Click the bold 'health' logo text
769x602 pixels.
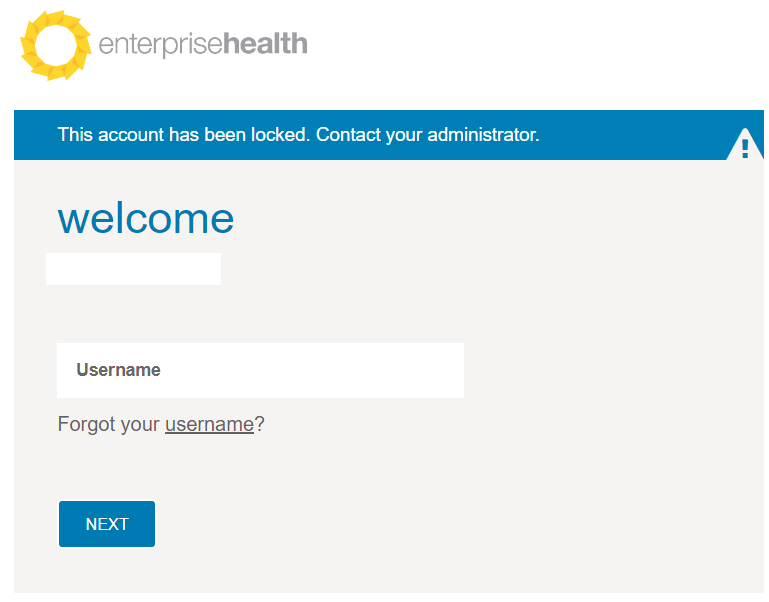tap(265, 45)
